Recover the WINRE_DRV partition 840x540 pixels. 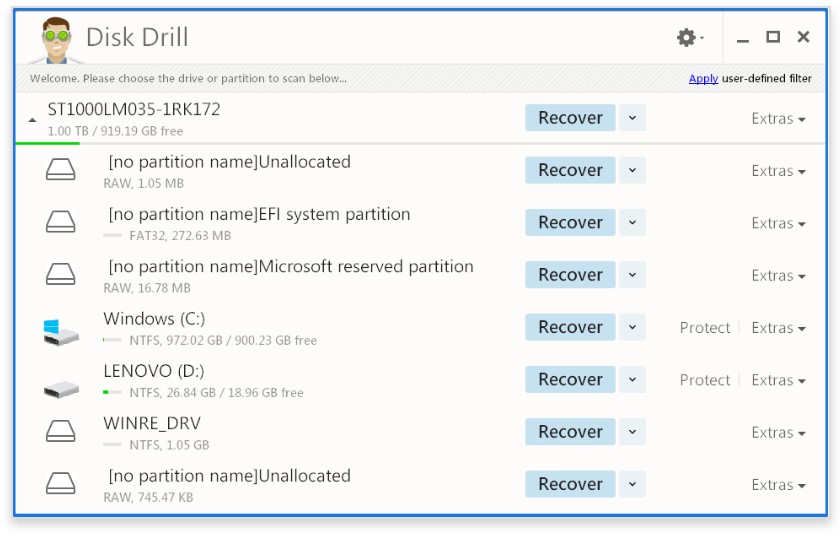coord(570,432)
